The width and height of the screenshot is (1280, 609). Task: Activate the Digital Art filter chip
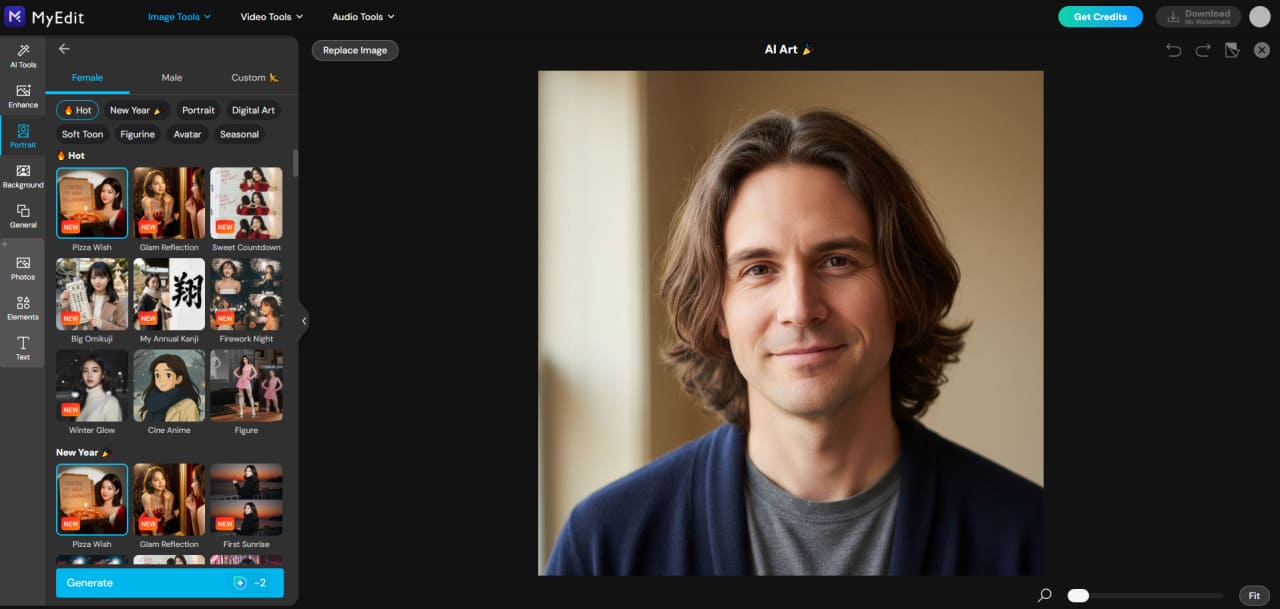(253, 110)
